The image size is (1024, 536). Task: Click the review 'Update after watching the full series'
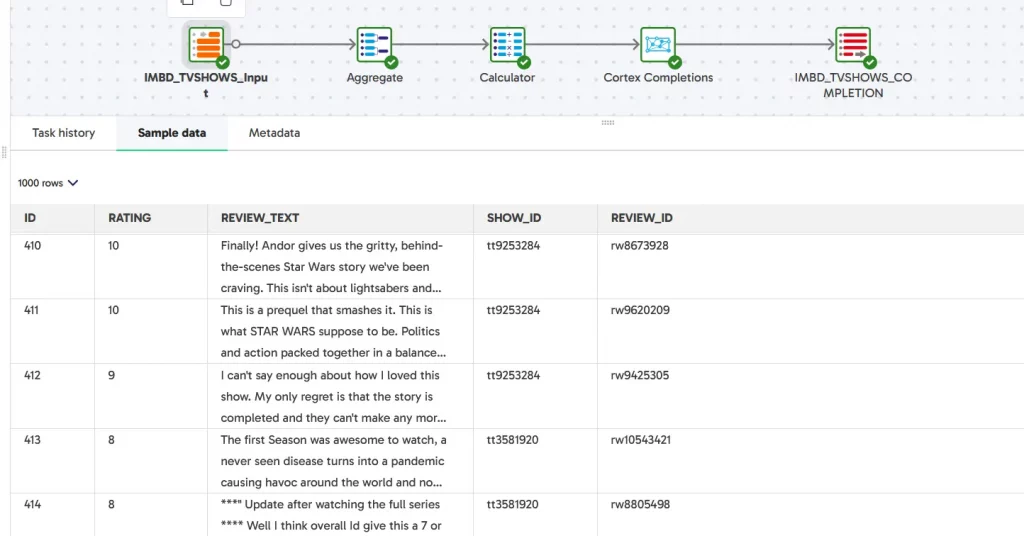tap(330, 515)
